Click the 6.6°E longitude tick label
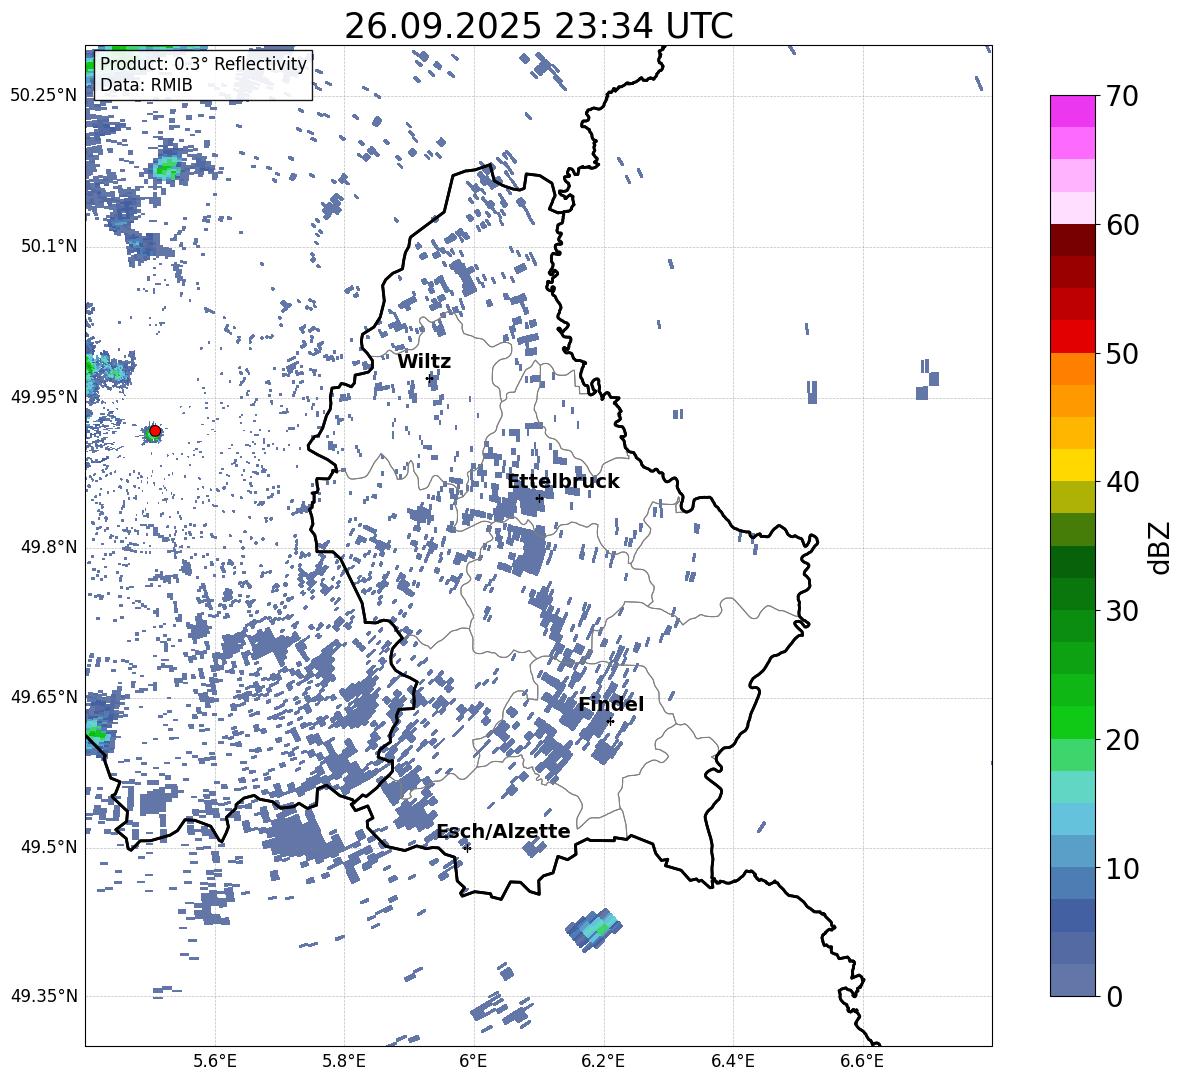This screenshot has width=1184, height=1081. (x=862, y=1061)
